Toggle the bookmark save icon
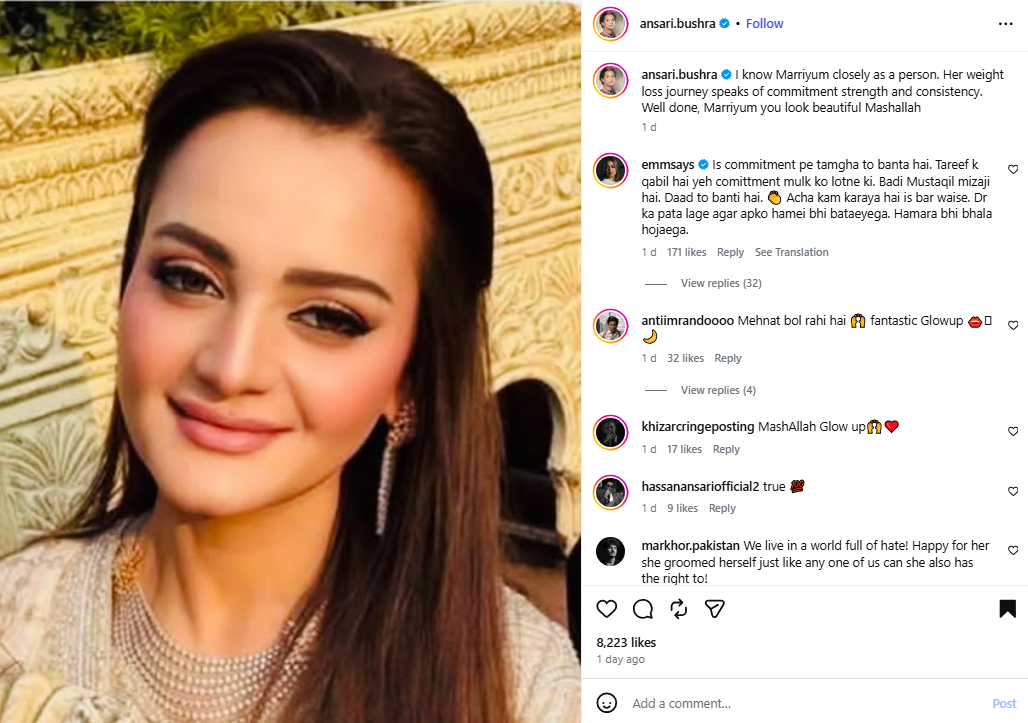Viewport: 1028px width, 723px height. click(1007, 608)
